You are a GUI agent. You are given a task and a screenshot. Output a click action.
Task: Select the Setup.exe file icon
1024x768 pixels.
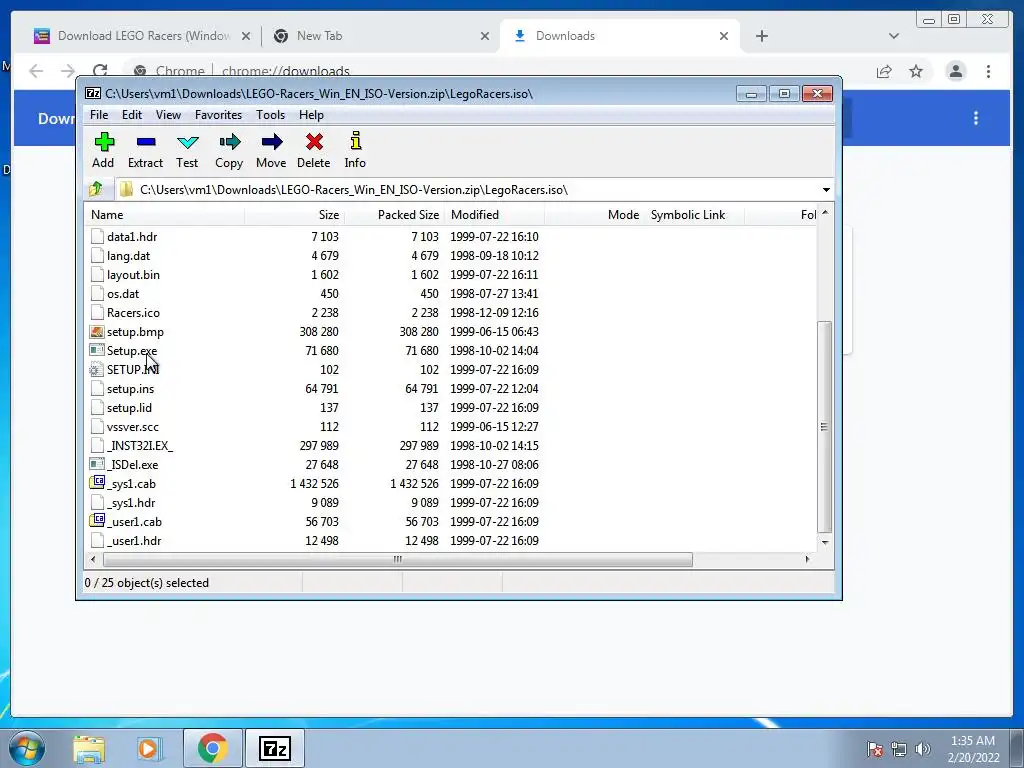tap(97, 351)
